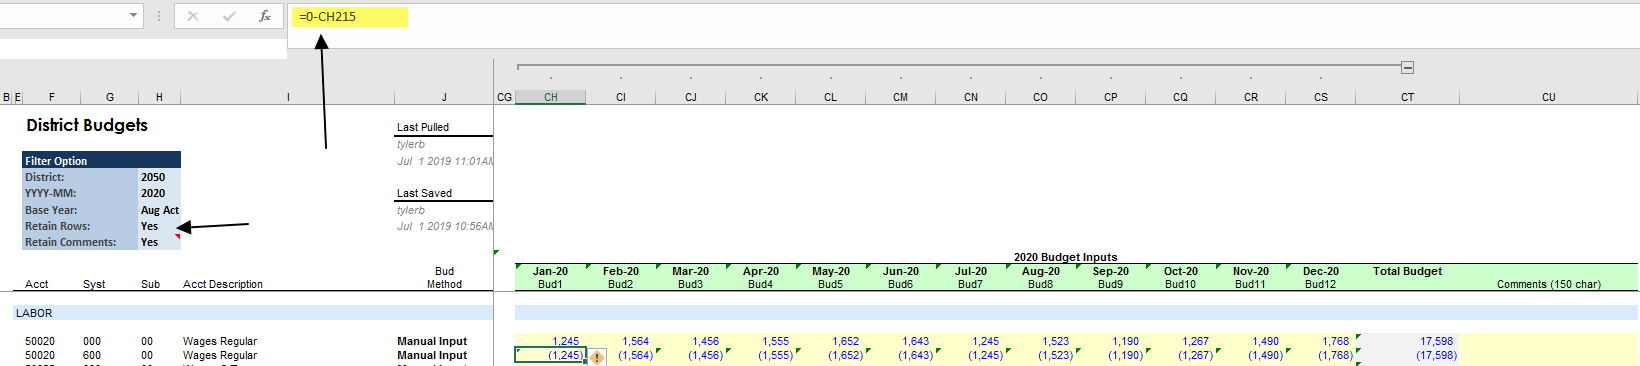The image size is (1640, 366).
Task: Click the Acct Description column heading
Action: [x=223, y=284]
